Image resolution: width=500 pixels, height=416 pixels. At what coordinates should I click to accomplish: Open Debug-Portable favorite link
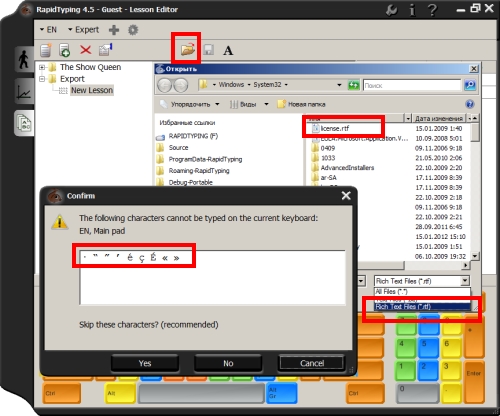[190, 182]
